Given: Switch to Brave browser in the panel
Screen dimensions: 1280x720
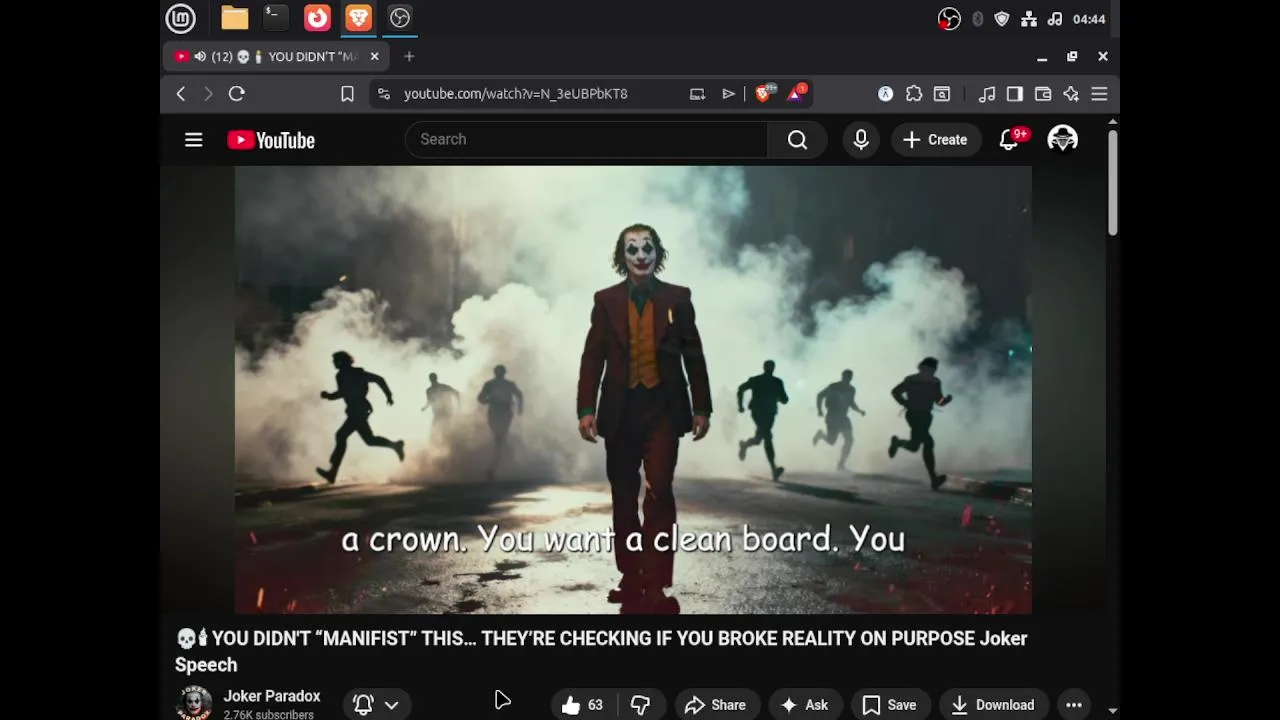Looking at the screenshot, I should (358, 18).
